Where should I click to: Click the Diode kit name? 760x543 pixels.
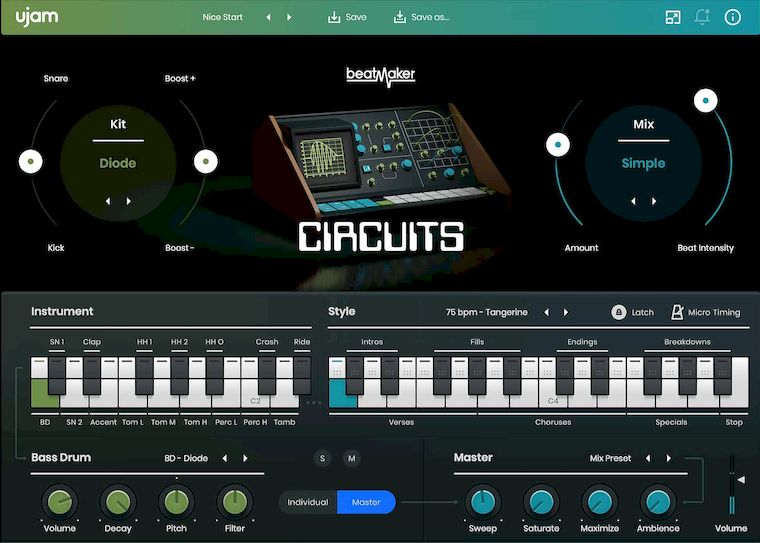click(118, 163)
